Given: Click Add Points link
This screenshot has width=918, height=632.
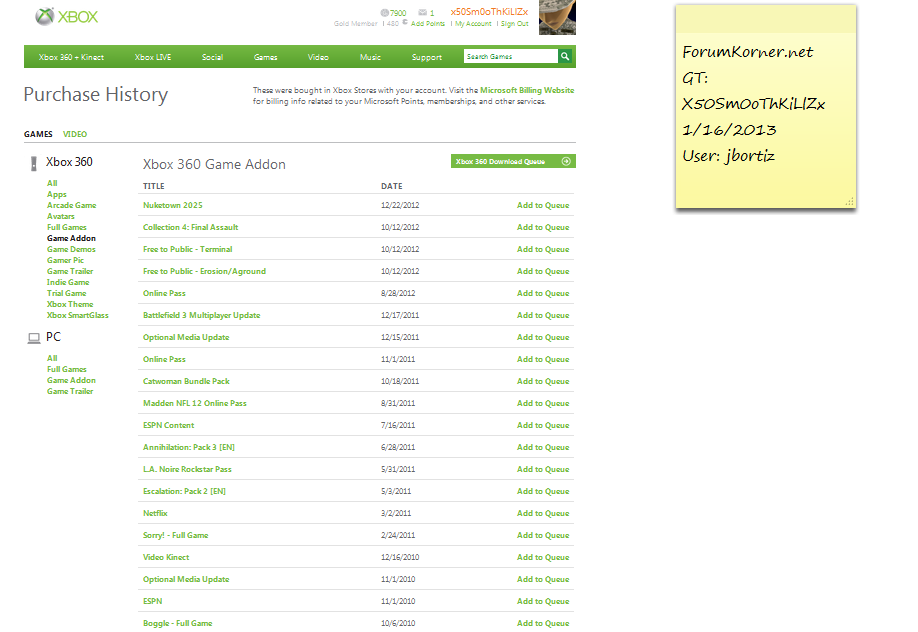Looking at the screenshot, I should tap(427, 23).
